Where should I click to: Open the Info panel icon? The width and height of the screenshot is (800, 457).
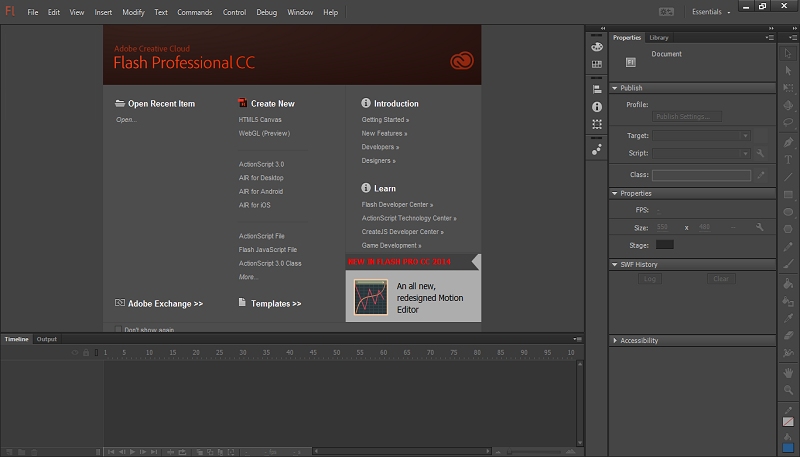tap(597, 106)
